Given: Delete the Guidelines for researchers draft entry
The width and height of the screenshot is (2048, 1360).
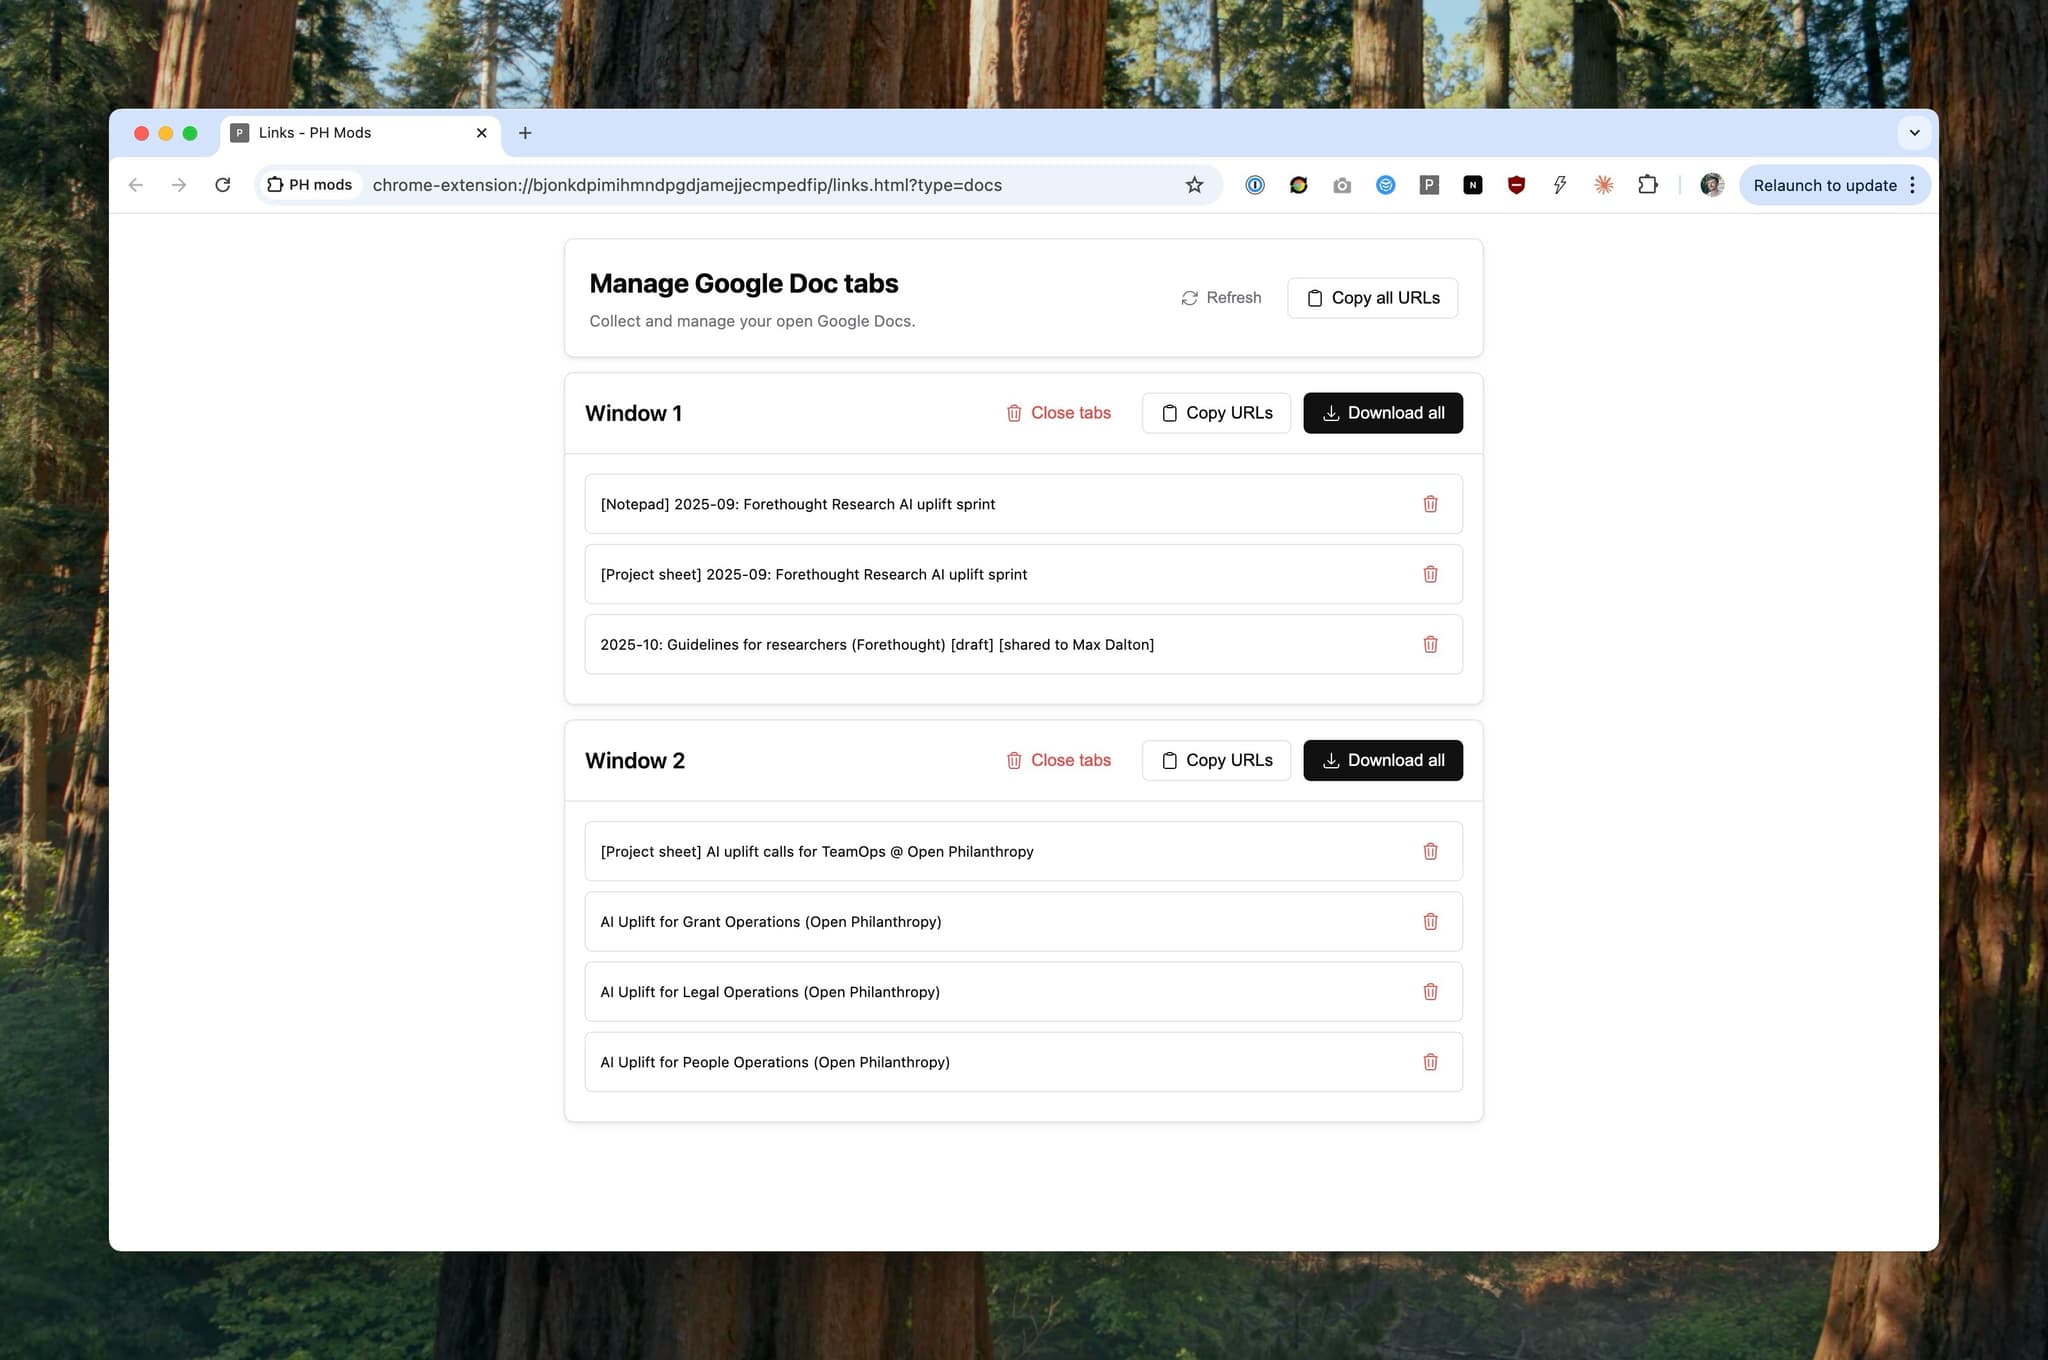Looking at the screenshot, I should point(1430,644).
